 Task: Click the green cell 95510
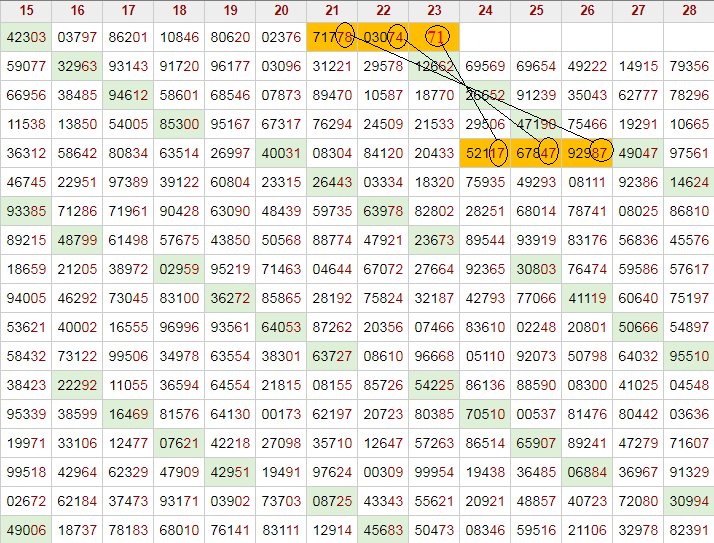(x=689, y=356)
